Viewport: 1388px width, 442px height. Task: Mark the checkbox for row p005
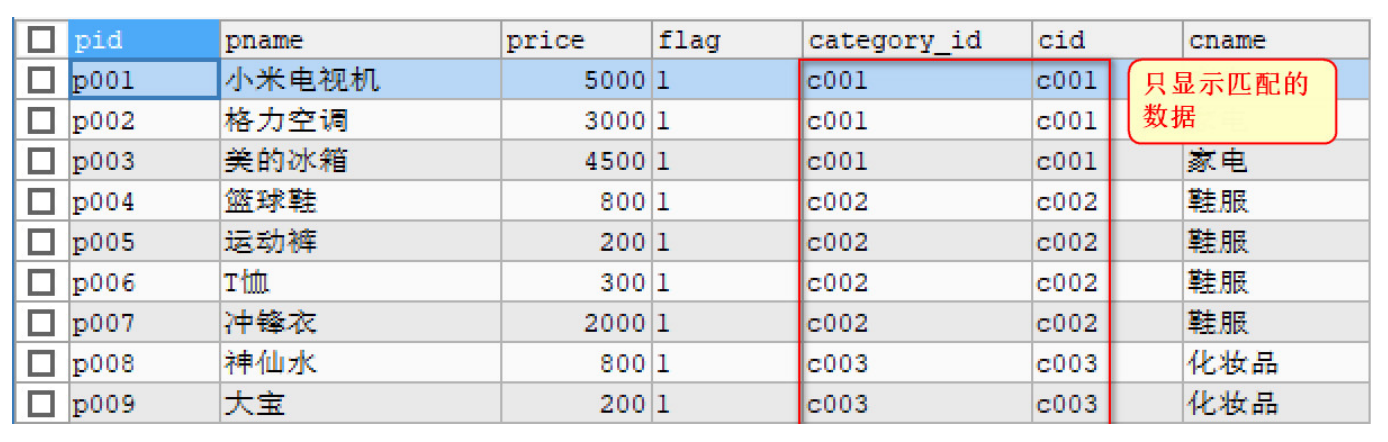point(41,242)
